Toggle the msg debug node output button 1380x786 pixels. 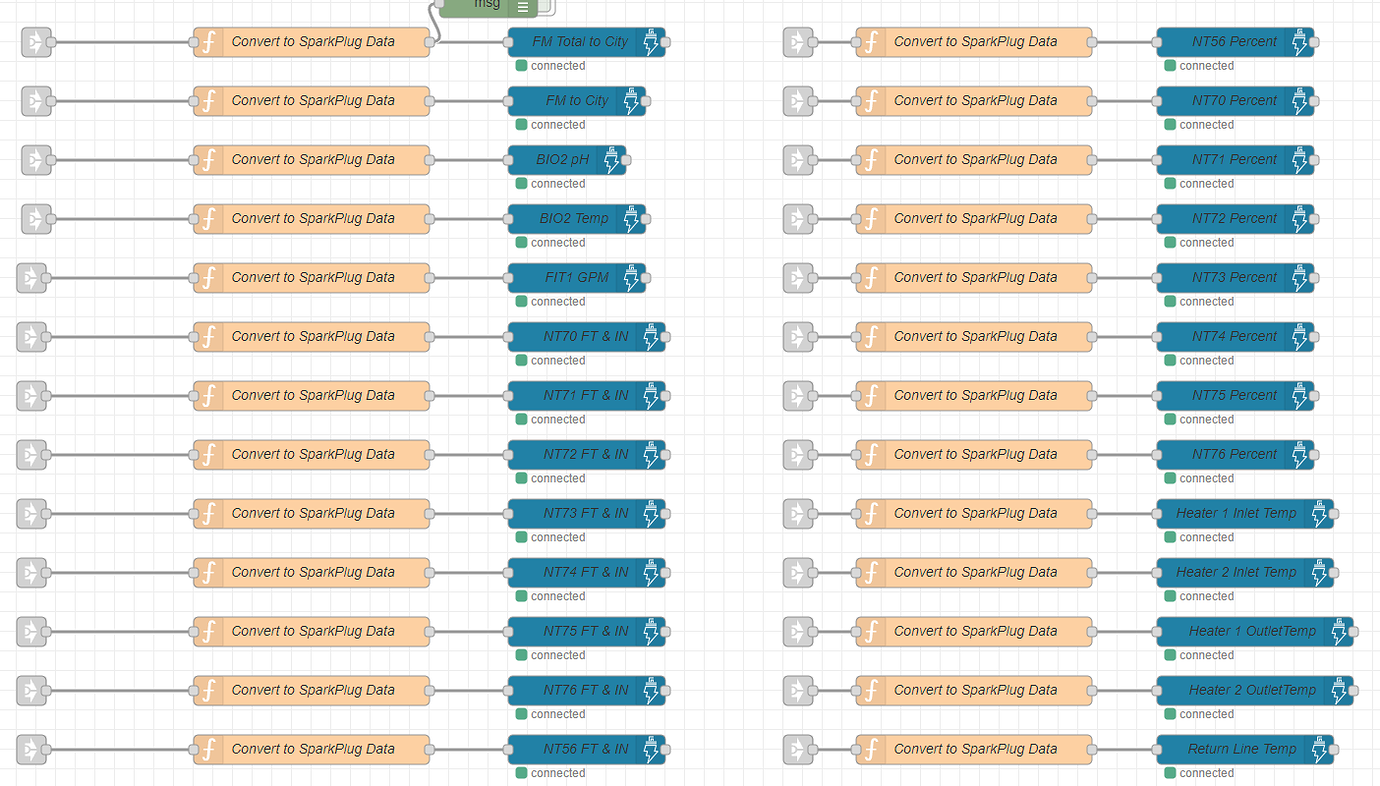(546, 6)
